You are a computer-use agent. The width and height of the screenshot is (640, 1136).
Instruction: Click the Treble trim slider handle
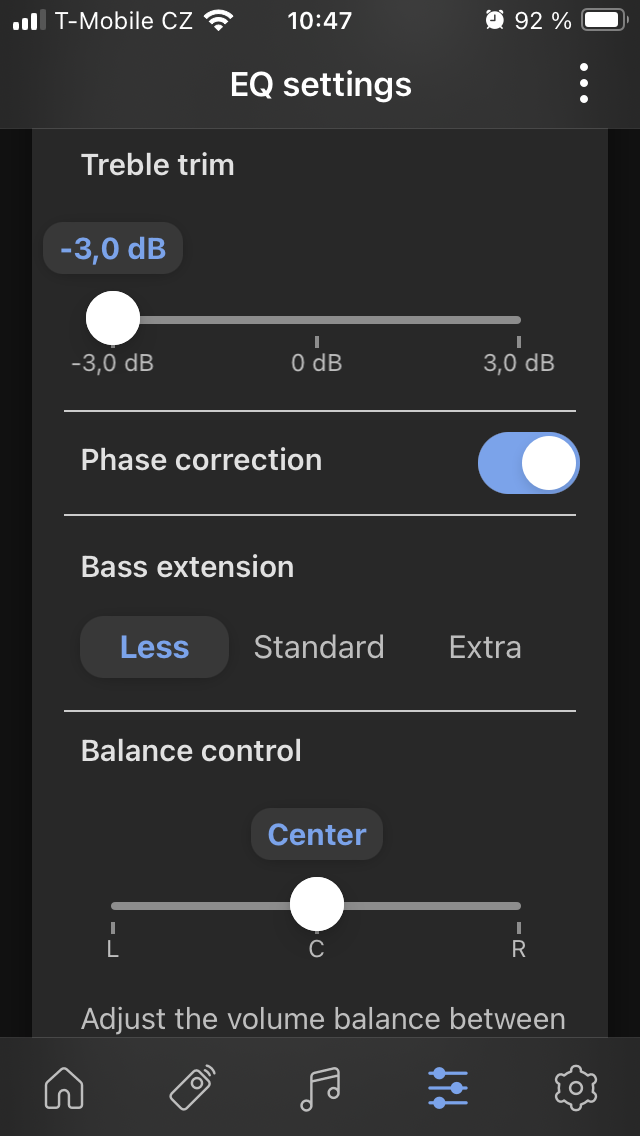click(x=113, y=319)
